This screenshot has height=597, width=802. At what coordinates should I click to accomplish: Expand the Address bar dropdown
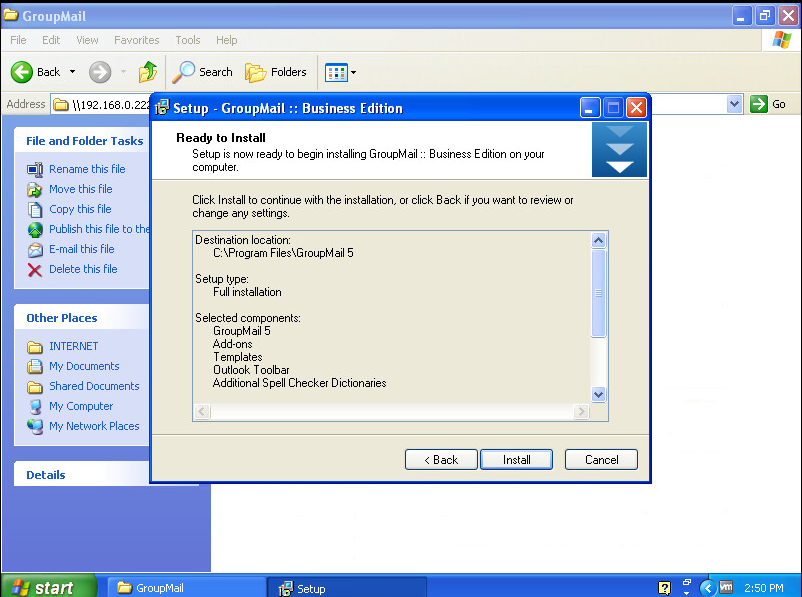(x=735, y=104)
